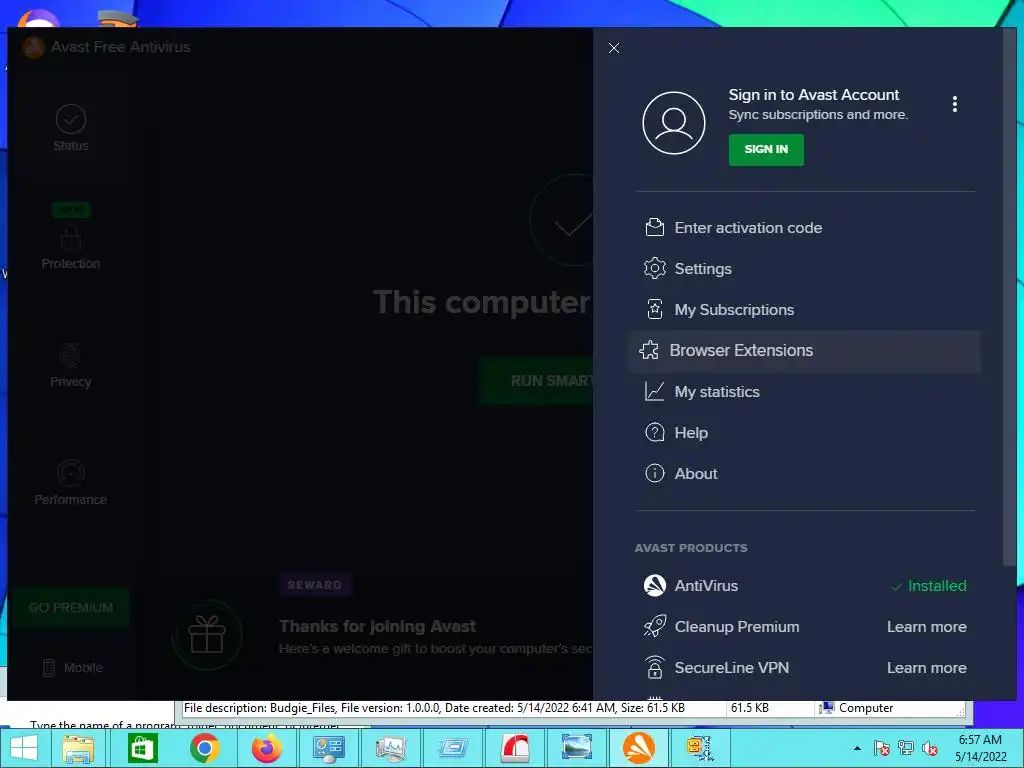Show hidden icons in system tray

857,748
